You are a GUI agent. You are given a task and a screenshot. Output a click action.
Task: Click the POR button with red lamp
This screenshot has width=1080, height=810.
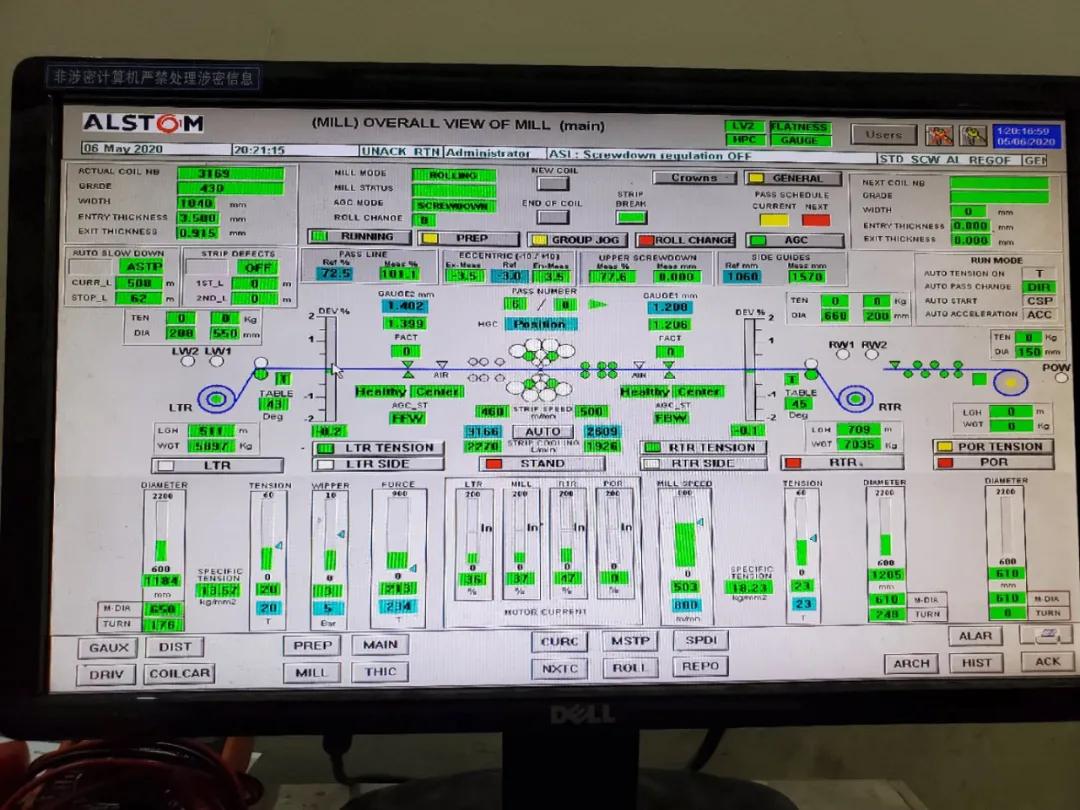(x=993, y=462)
